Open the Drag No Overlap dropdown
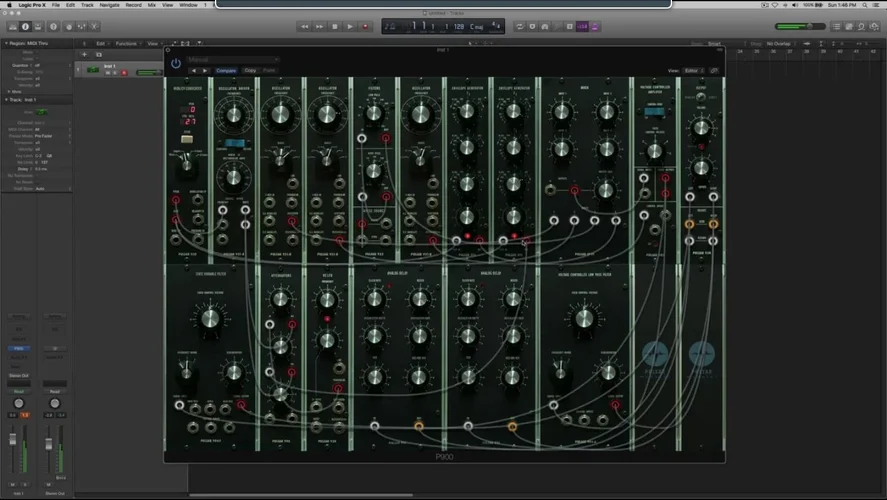 coord(781,44)
